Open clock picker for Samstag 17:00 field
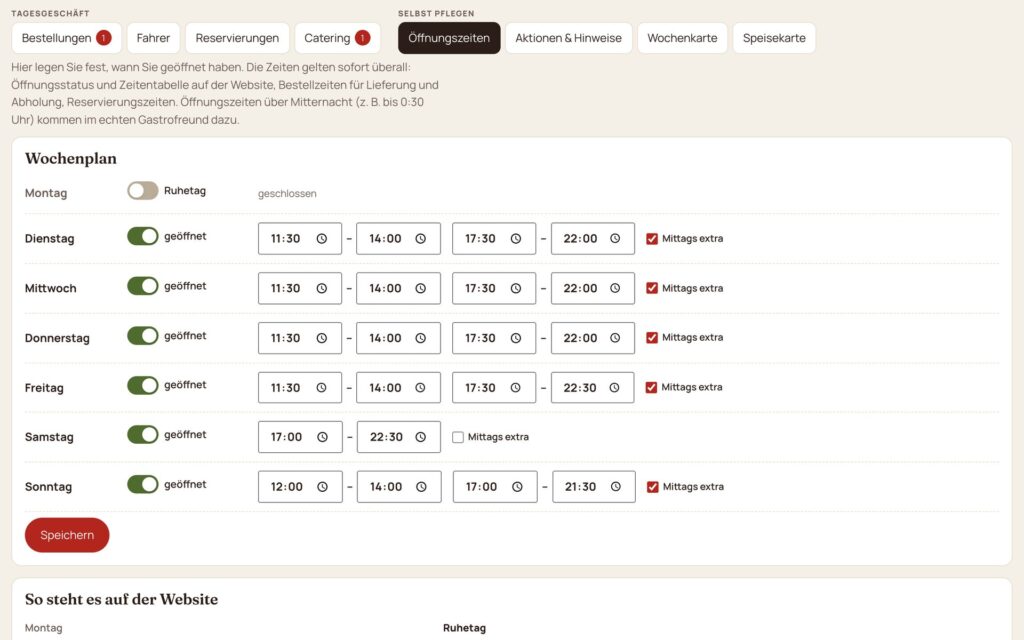The image size is (1024, 640). click(x=323, y=438)
